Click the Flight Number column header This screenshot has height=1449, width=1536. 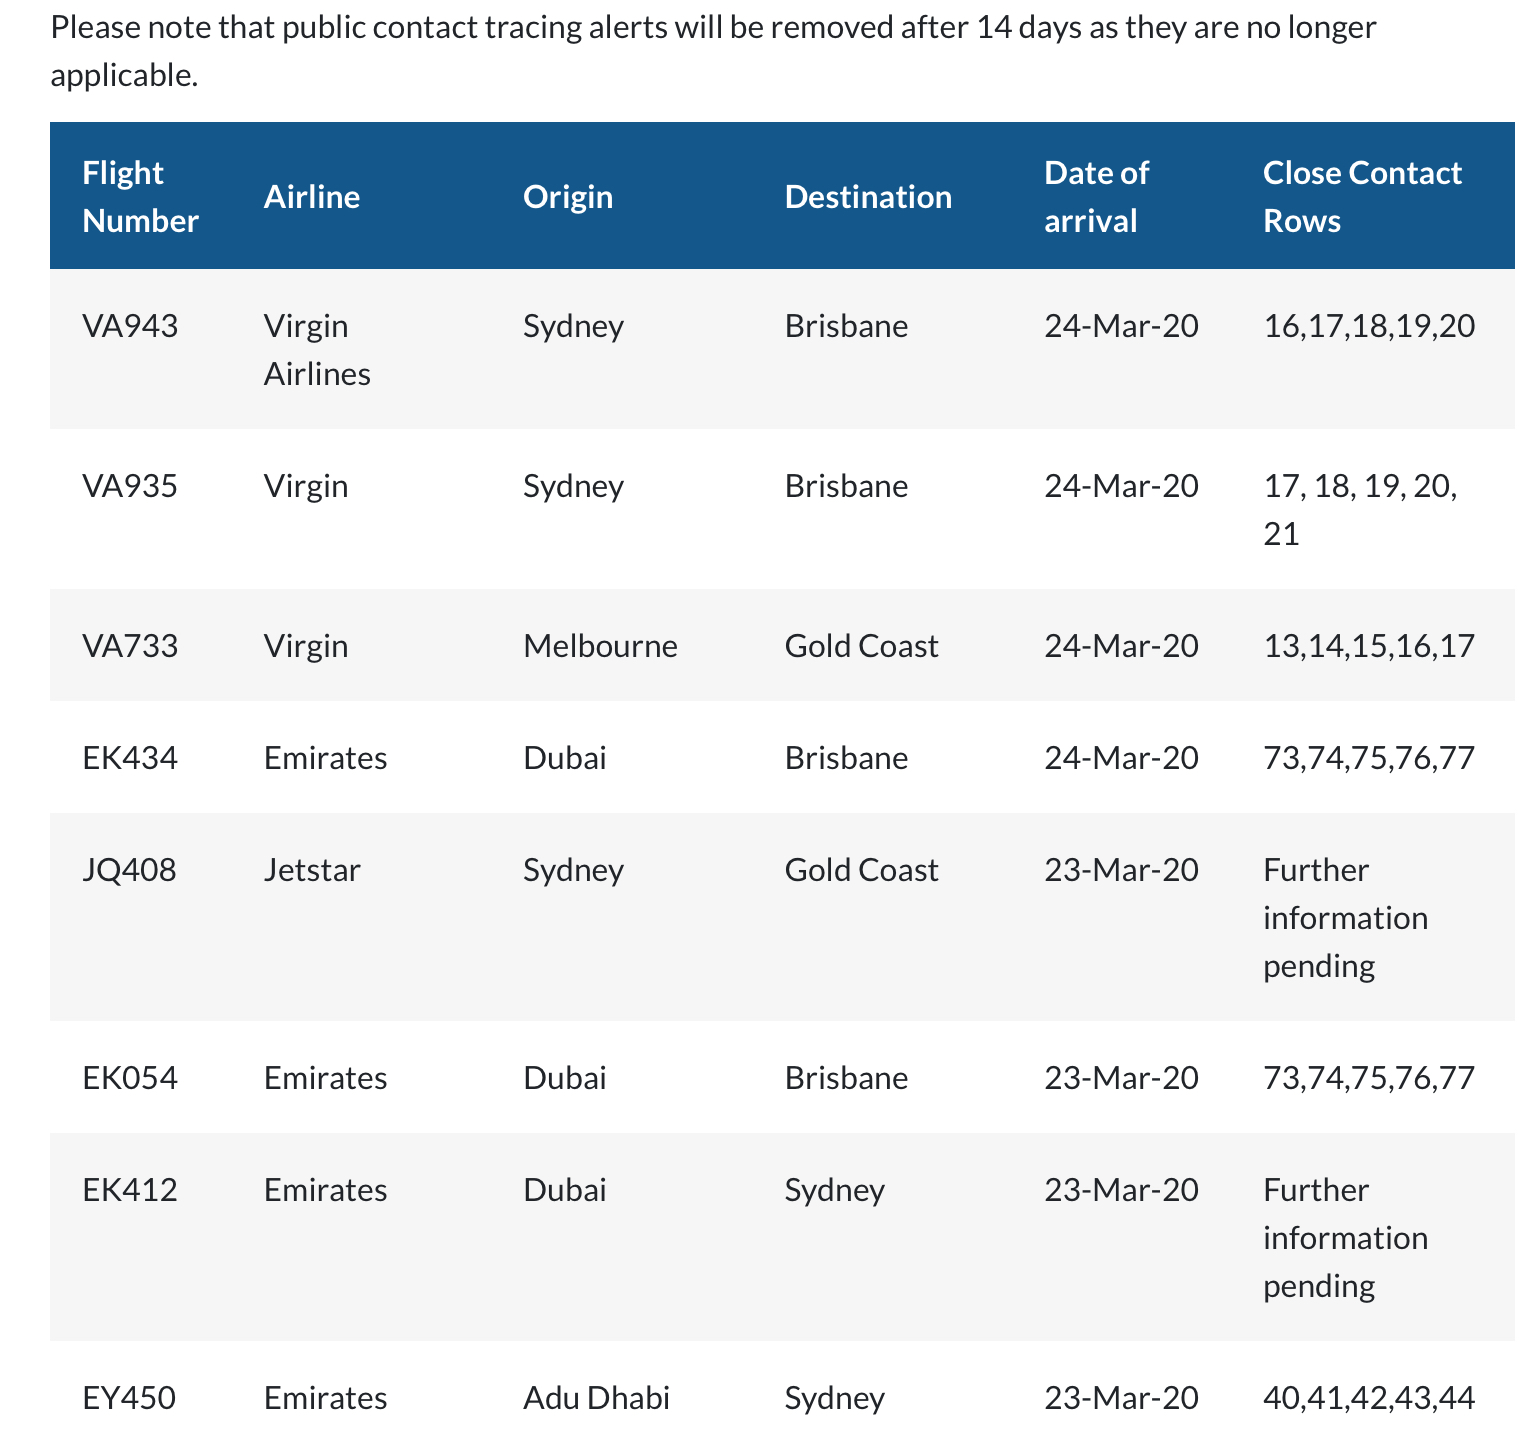140,197
